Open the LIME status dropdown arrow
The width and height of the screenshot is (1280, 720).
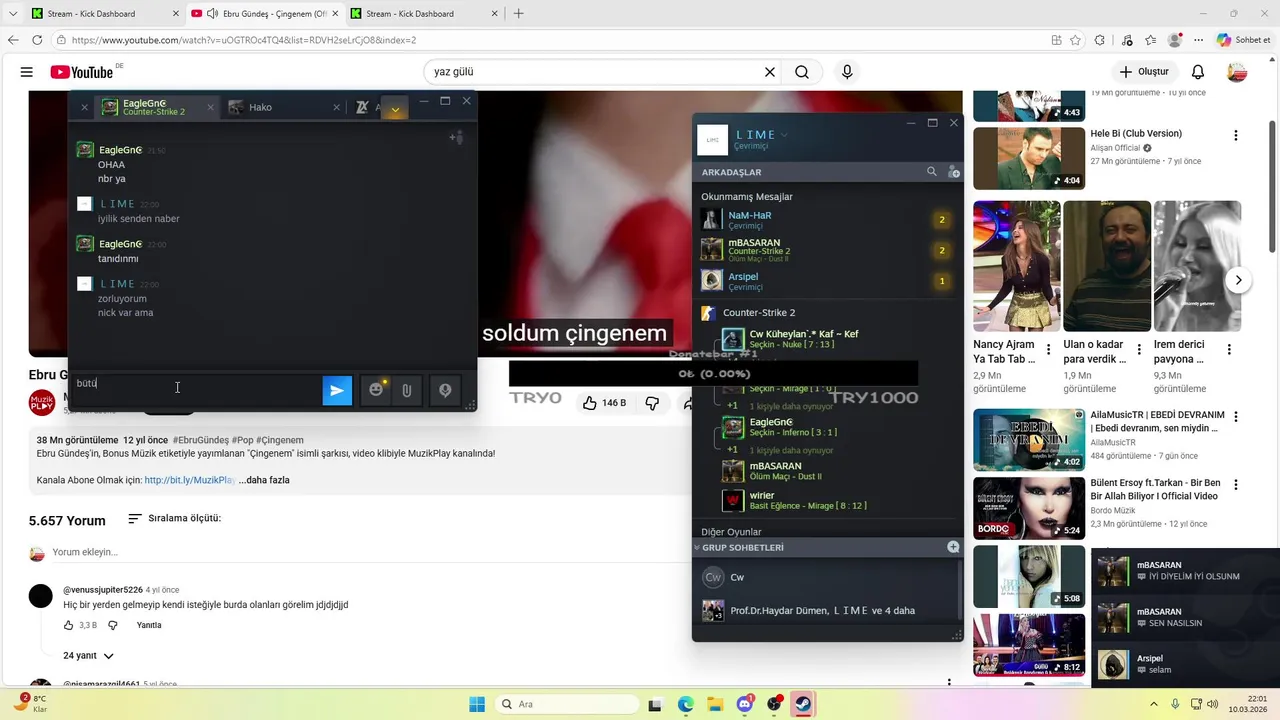tap(784, 134)
